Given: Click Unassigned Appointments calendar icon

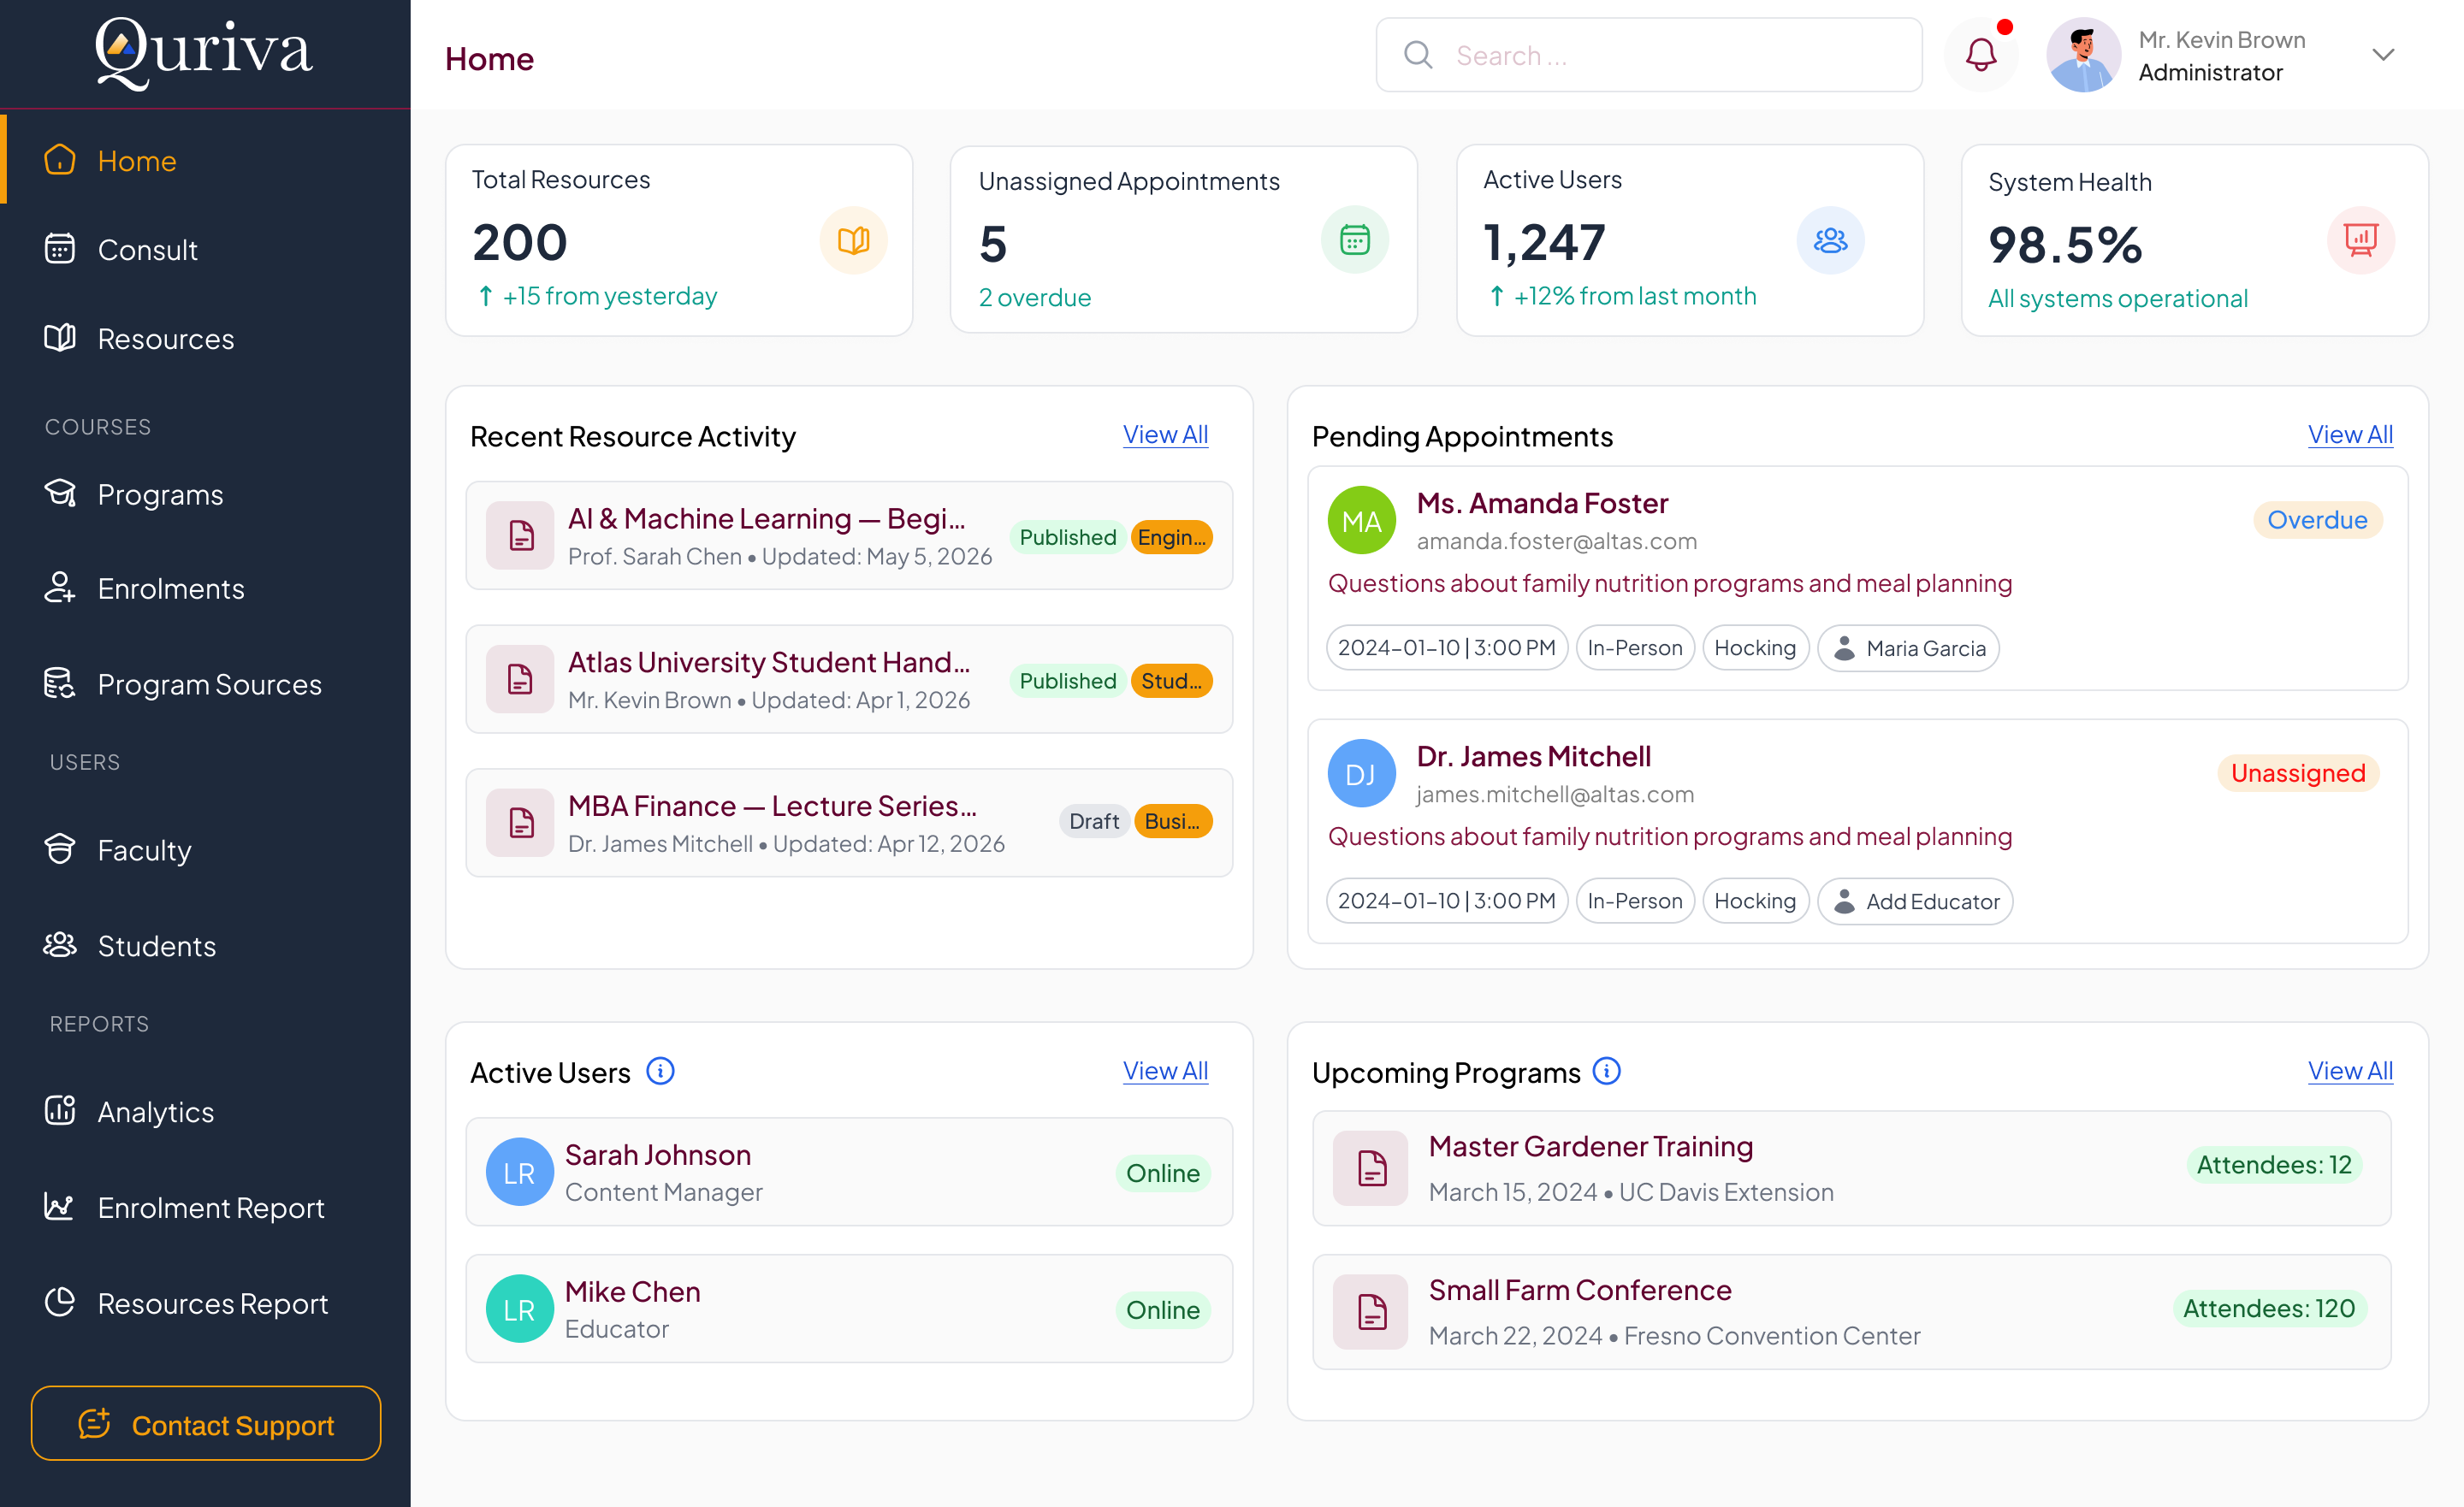Looking at the screenshot, I should coord(1354,240).
